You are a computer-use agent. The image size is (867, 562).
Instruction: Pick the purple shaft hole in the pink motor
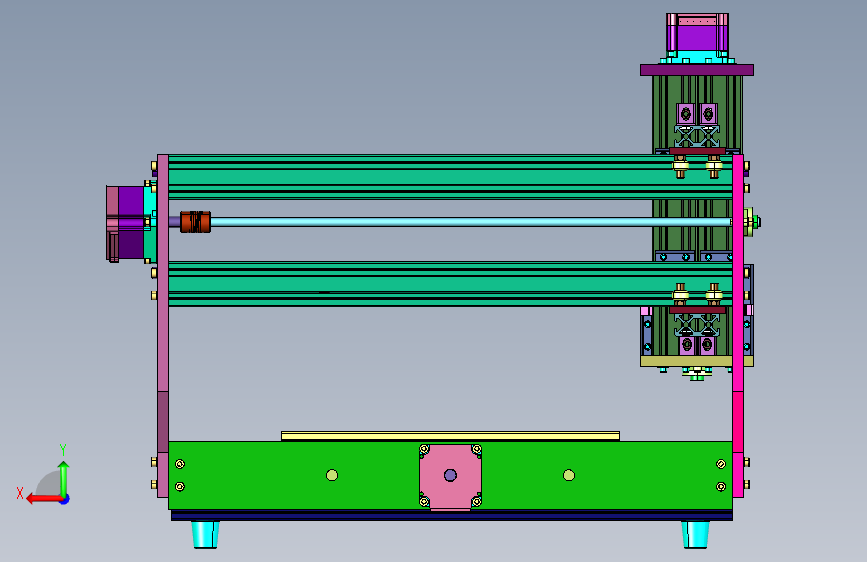point(450,475)
